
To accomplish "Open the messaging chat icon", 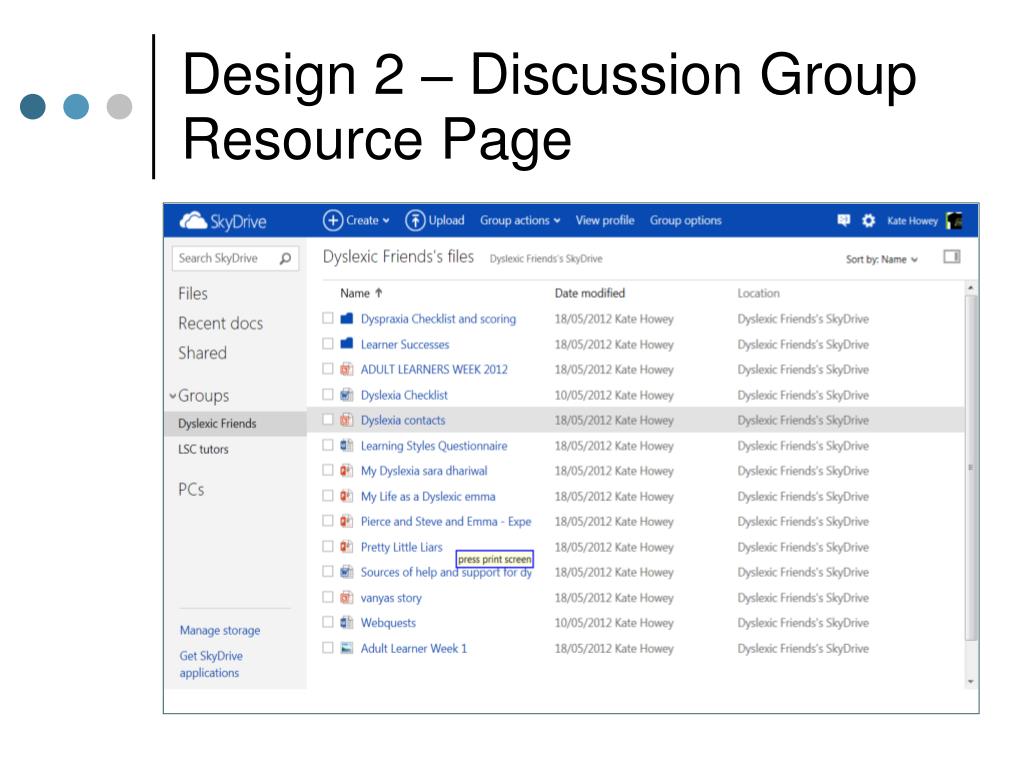I will pyautogui.click(x=844, y=221).
